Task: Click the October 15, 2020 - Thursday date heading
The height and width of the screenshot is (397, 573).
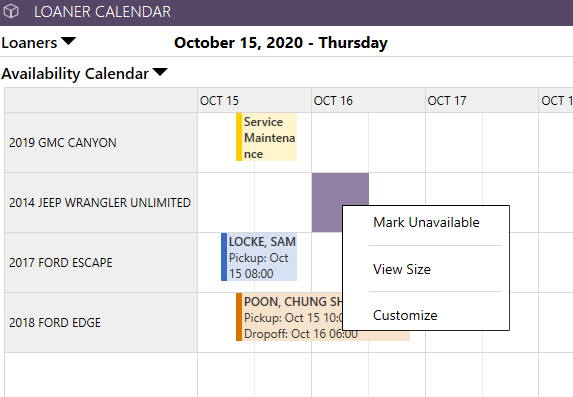Action: [x=281, y=43]
